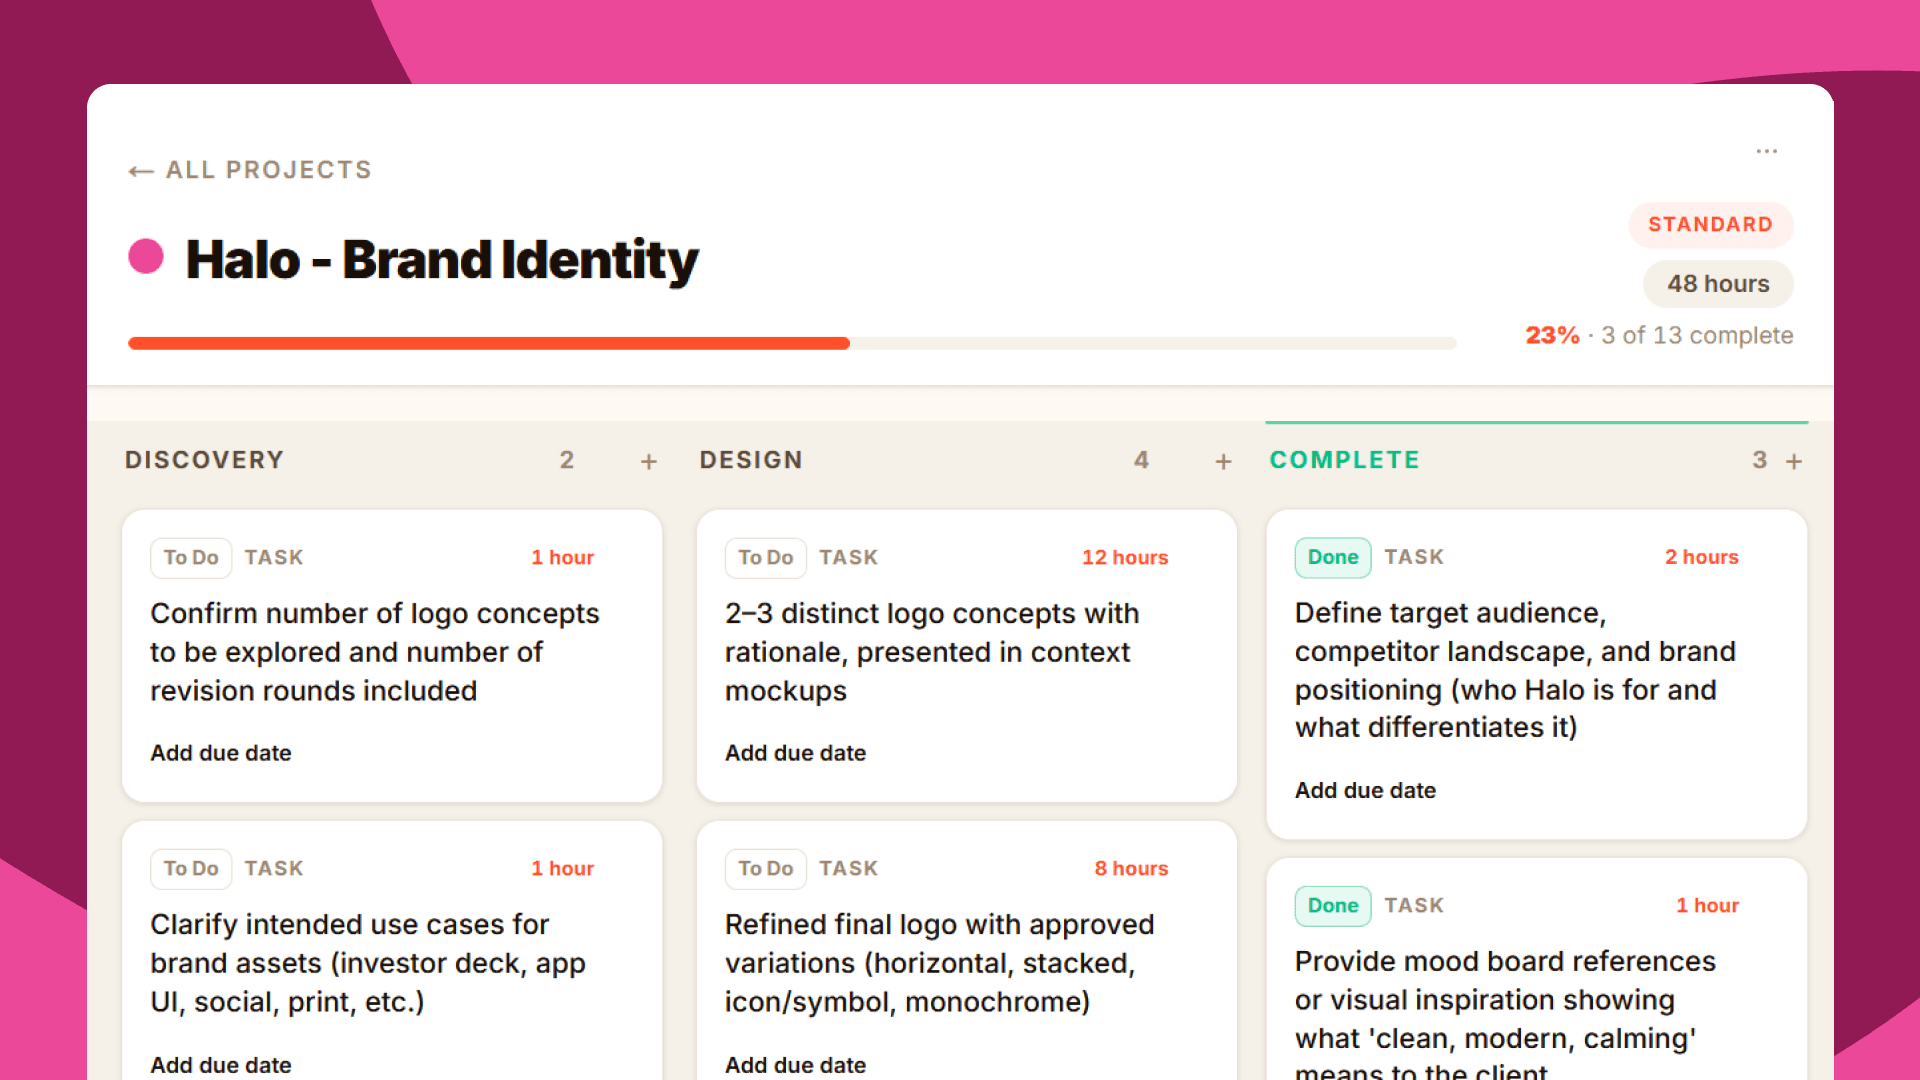Click the 2 hours estimate on target audience card
Viewport: 1920px width, 1080px height.
point(1701,557)
